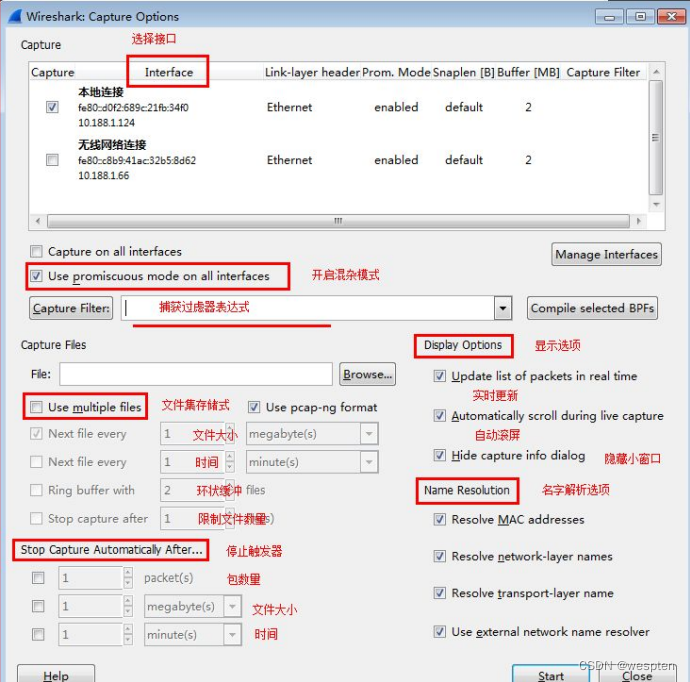Toggle Use external network name resolver
Screen dimensions: 690x682
pos(439,631)
